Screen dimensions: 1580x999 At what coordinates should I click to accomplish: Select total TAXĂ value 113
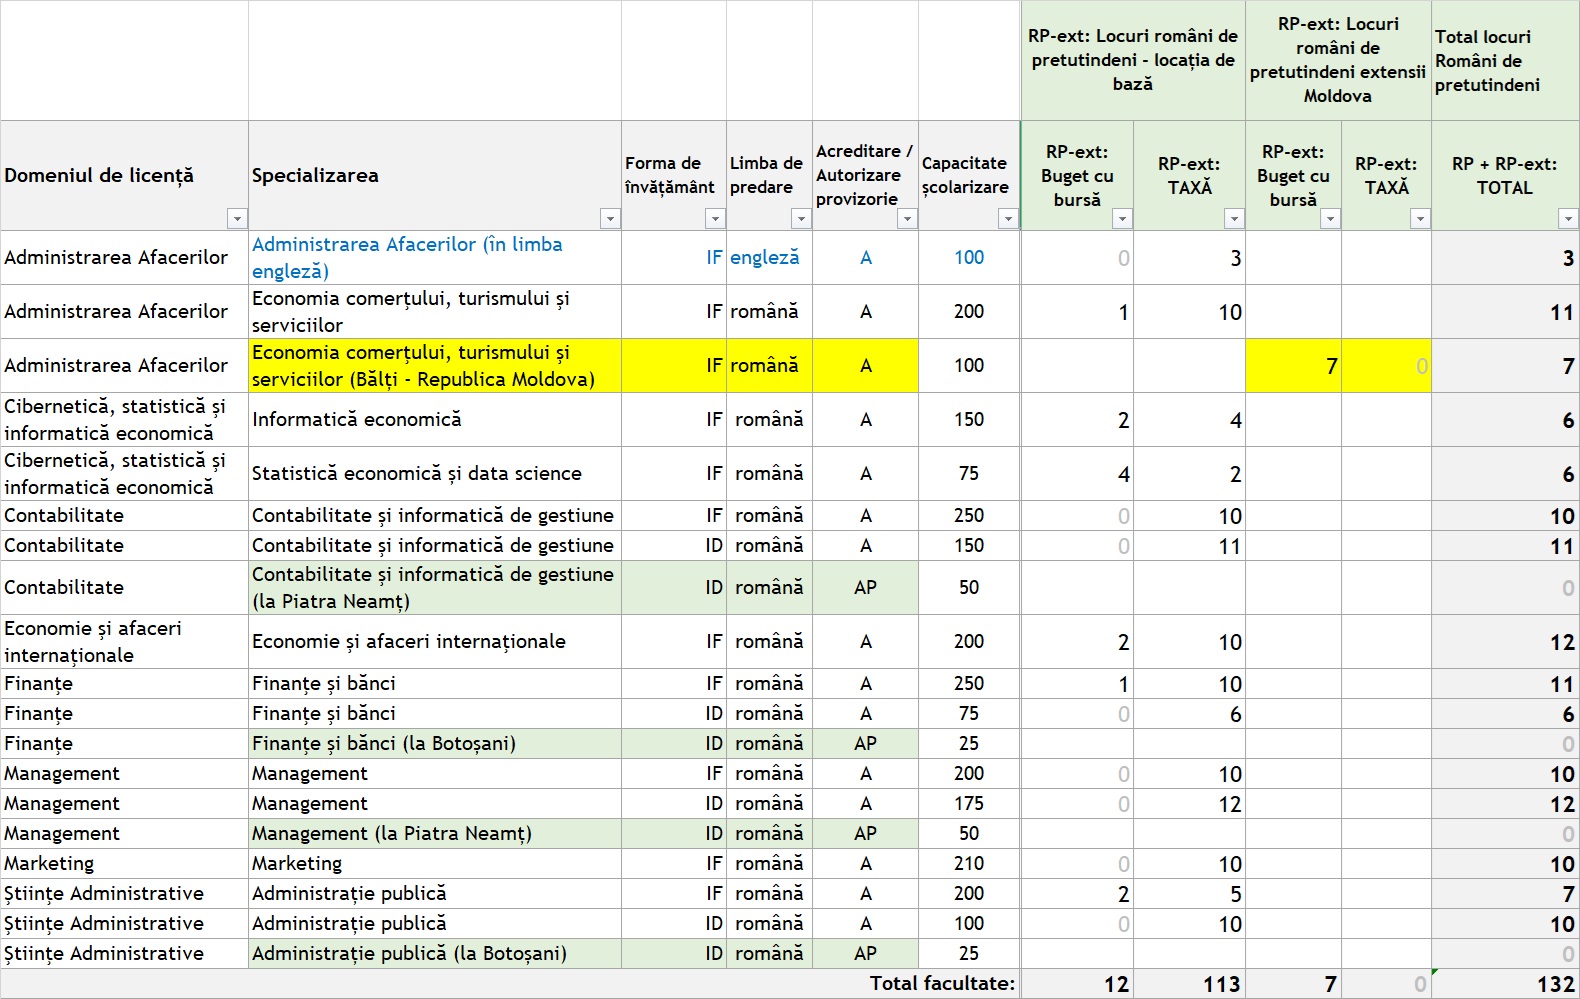click(x=1190, y=984)
